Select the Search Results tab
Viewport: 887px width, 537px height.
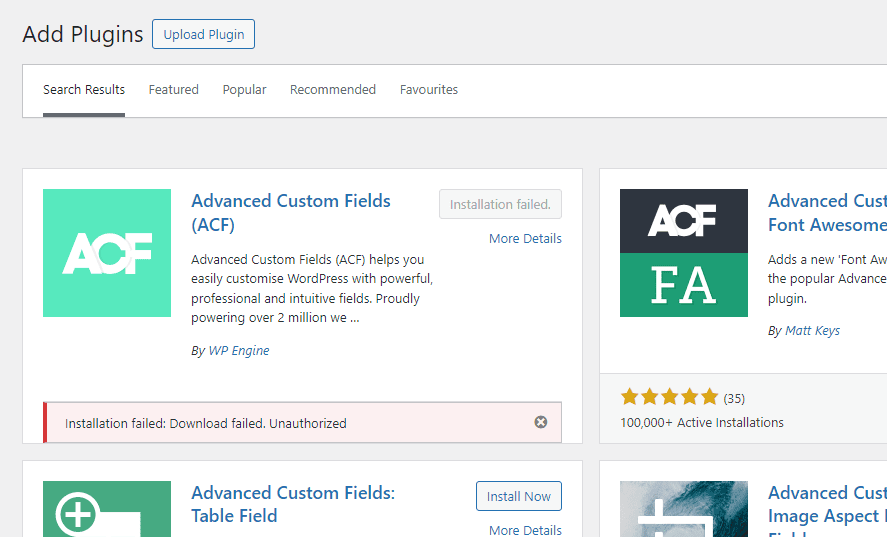[x=84, y=89]
